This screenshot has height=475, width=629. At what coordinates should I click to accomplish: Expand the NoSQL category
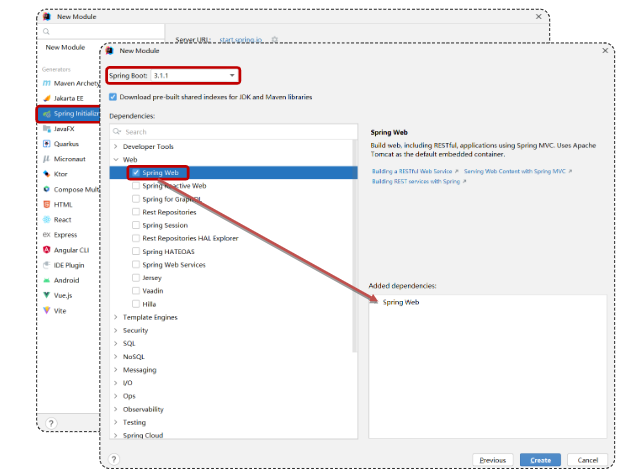(x=116, y=356)
